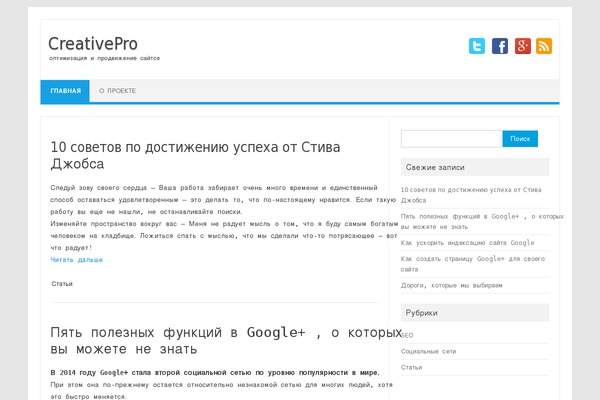Click the bold text В 2014 году Google+ стала
This screenshot has width=600, height=400.
(215, 372)
